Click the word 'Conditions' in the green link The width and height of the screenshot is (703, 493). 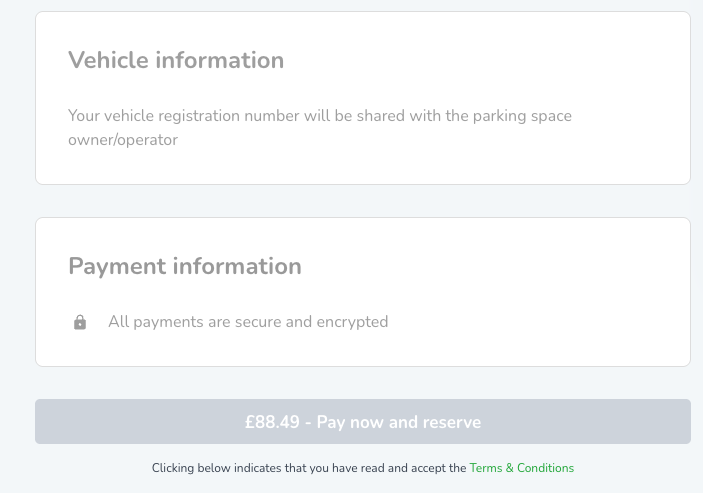(545, 468)
